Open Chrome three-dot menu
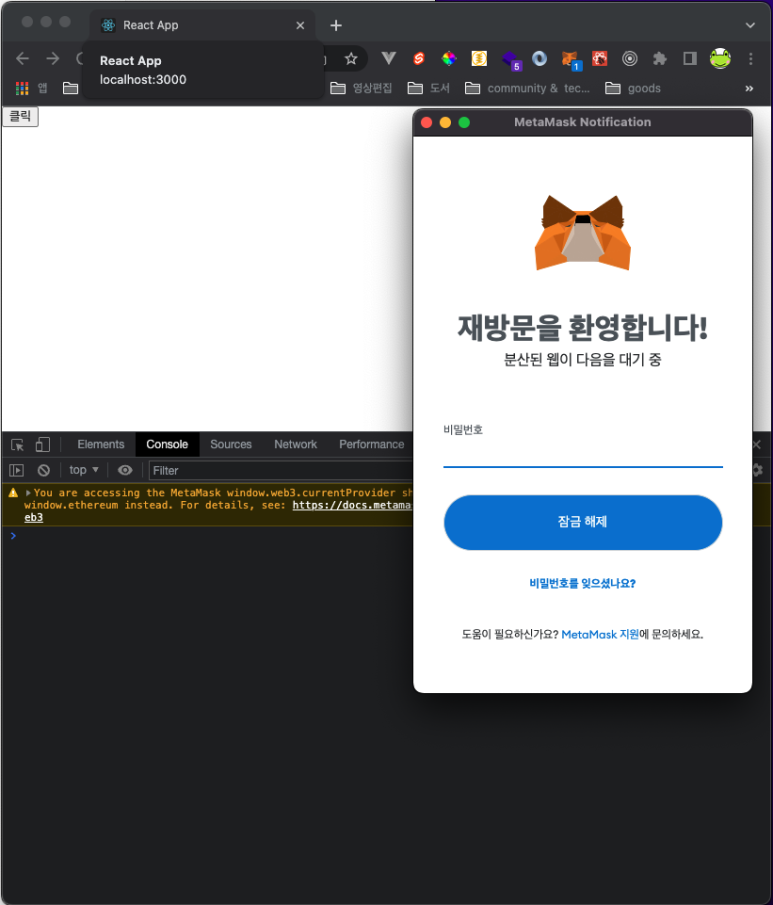This screenshot has height=905, width=773. [750, 58]
